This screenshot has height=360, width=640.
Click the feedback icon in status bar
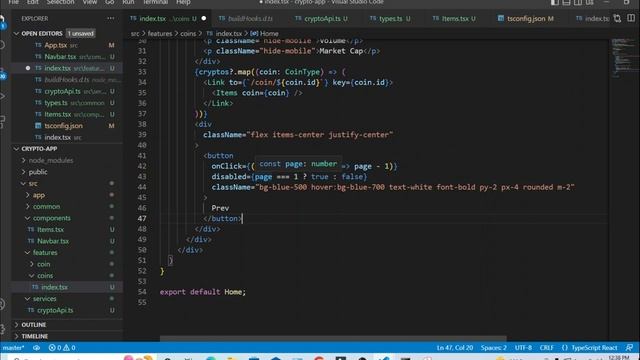click(x=629, y=348)
